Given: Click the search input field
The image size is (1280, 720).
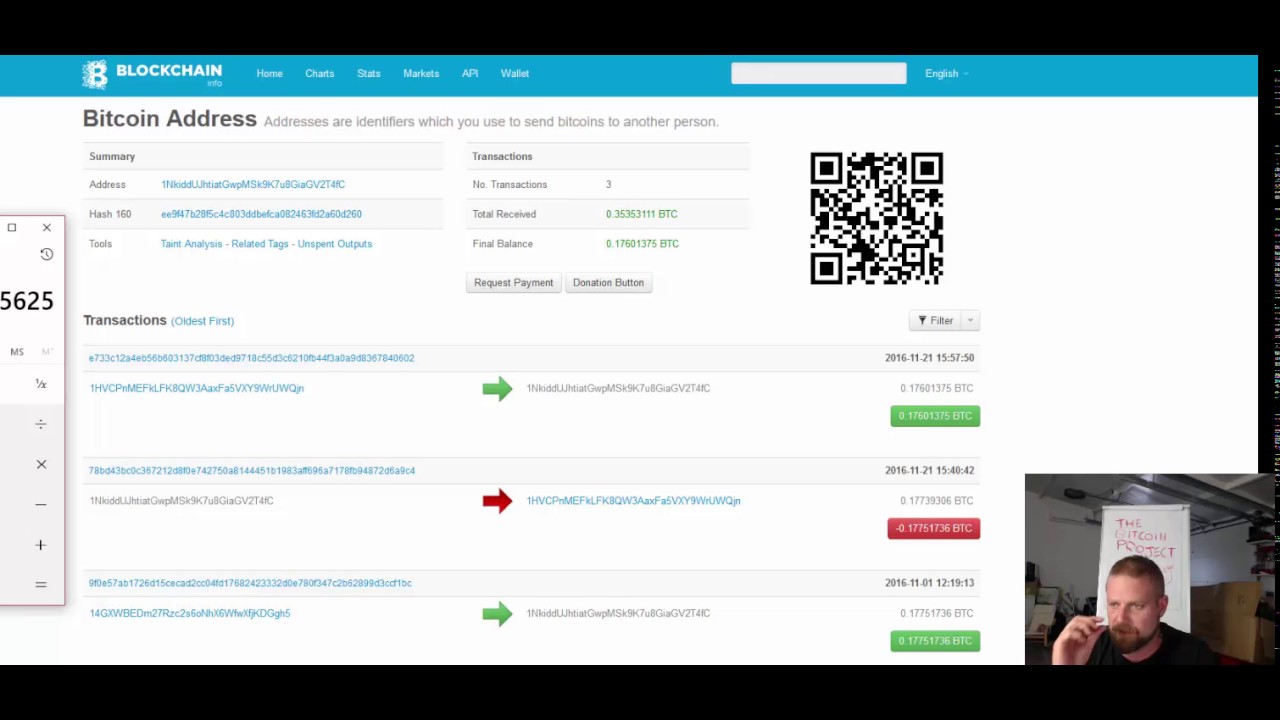Looking at the screenshot, I should [x=819, y=73].
